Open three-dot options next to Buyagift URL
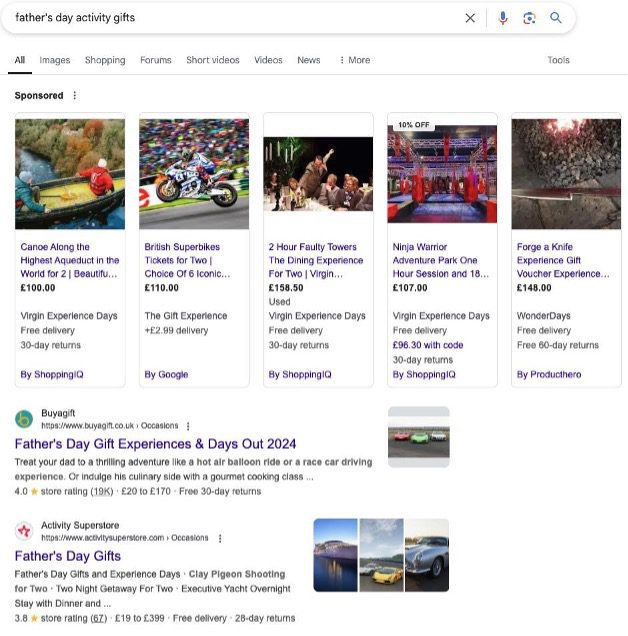Screen dimensions: 628x636 click(188, 426)
